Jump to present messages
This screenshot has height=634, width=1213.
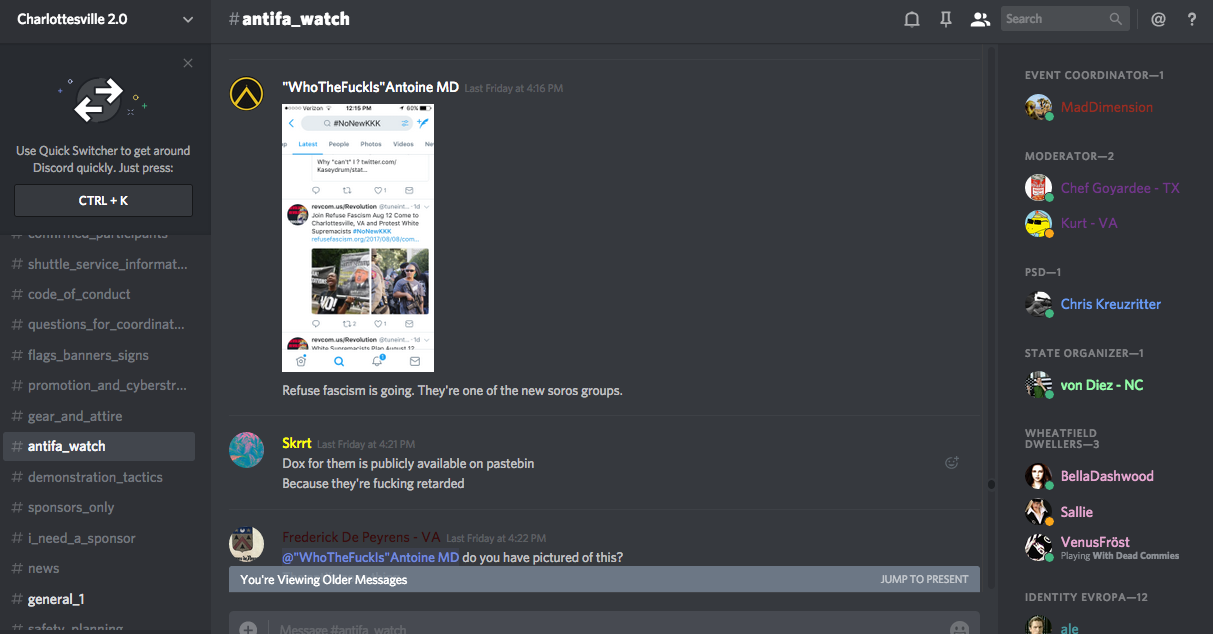pyautogui.click(x=924, y=579)
